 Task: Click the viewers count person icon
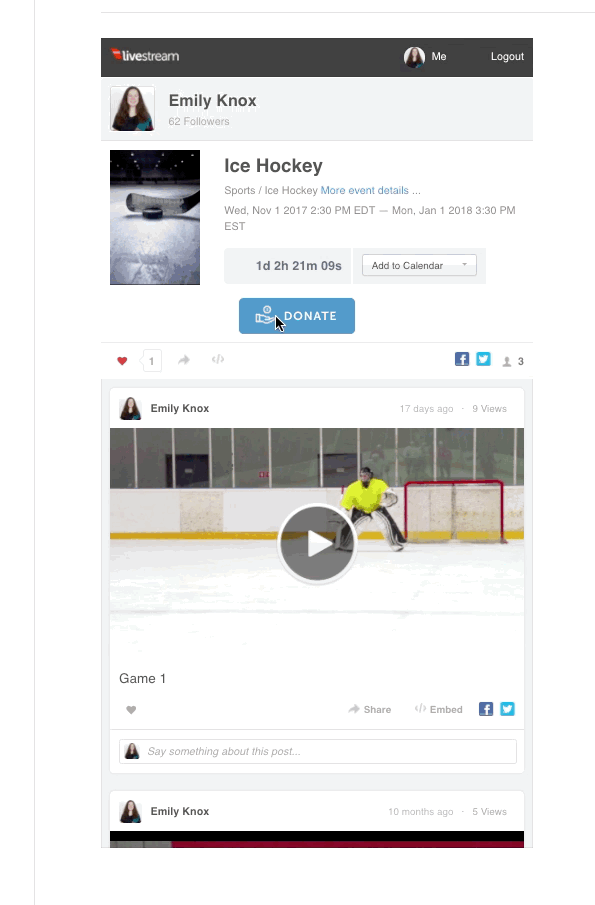pos(507,361)
